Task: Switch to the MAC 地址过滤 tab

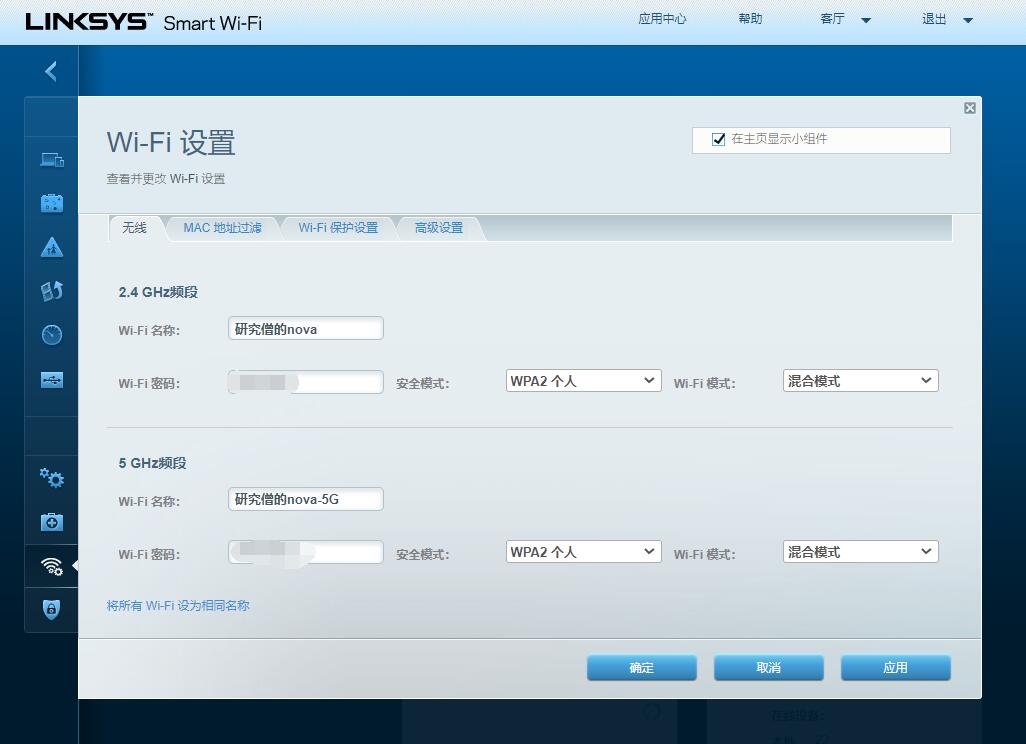Action: tap(223, 227)
